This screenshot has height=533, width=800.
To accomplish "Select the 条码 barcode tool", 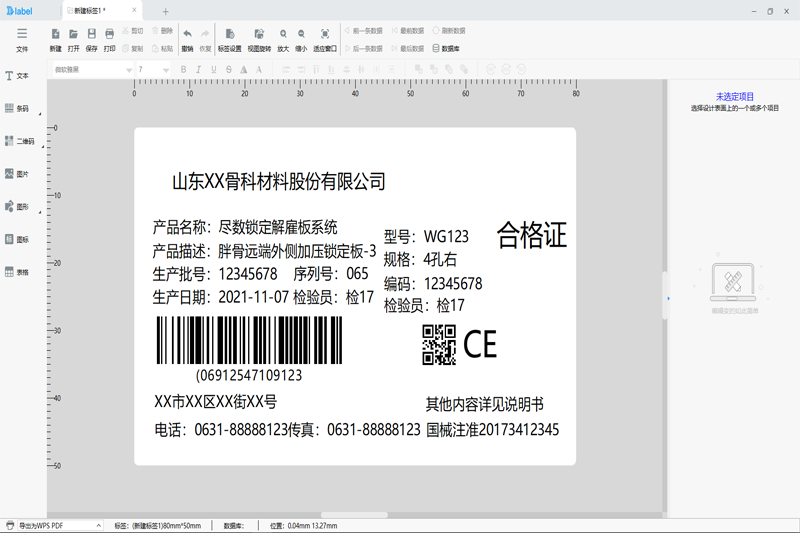I will tap(20, 108).
